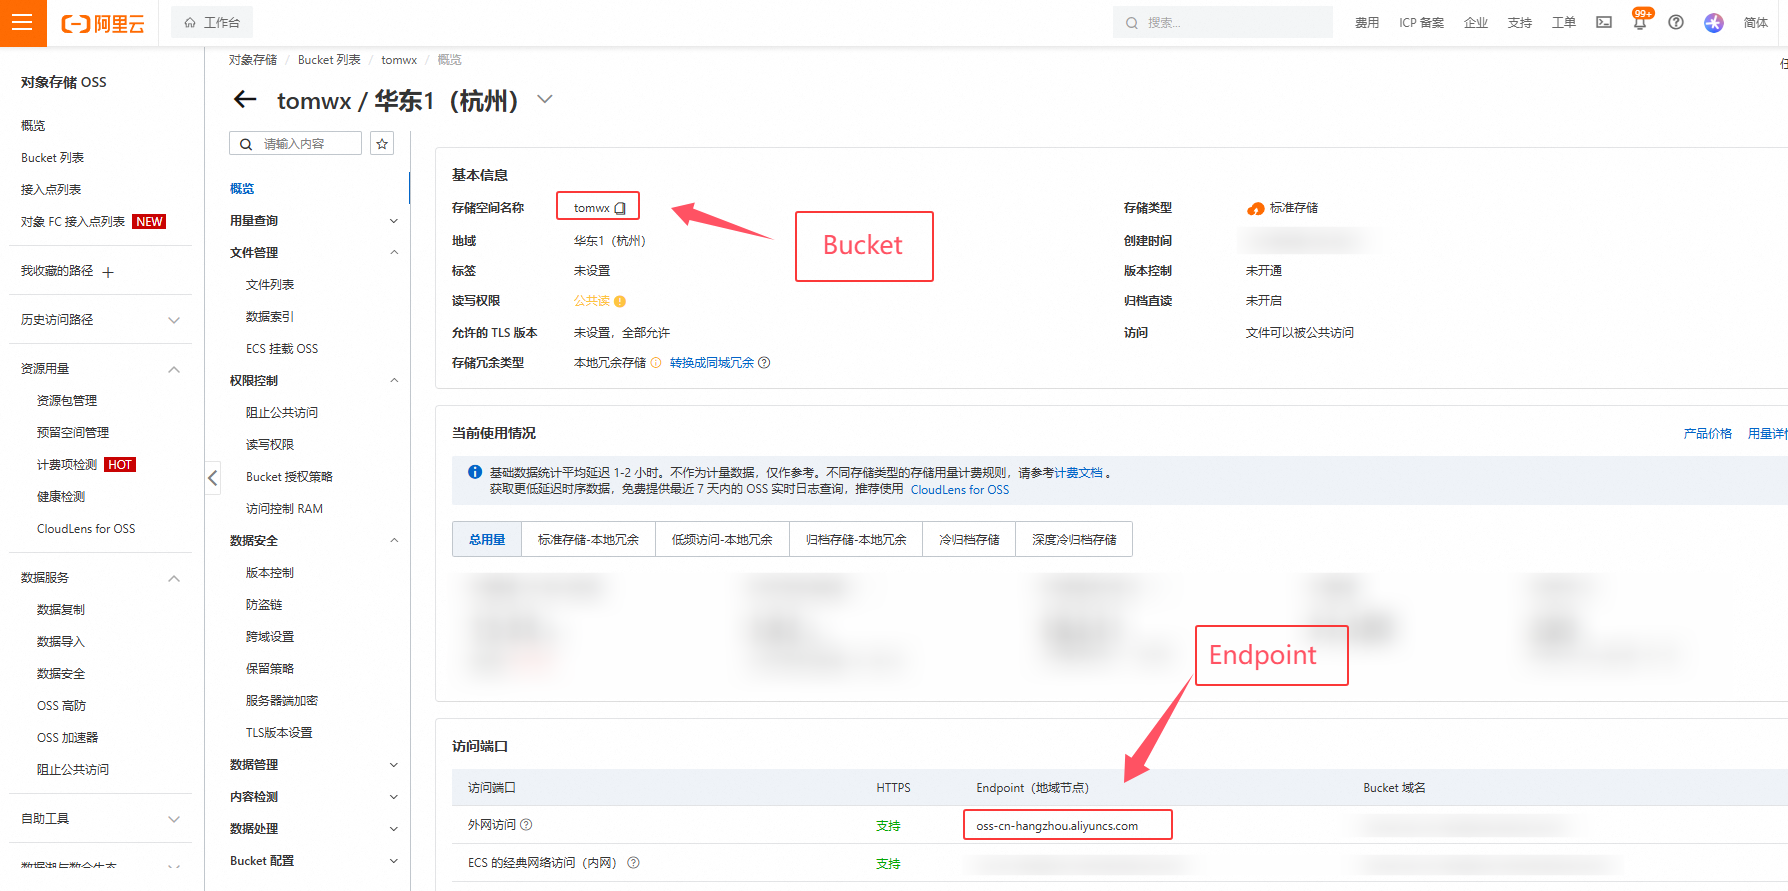Open the Cloud Shell terminal icon
Screen dimensions: 1788x891
click(x=1604, y=22)
